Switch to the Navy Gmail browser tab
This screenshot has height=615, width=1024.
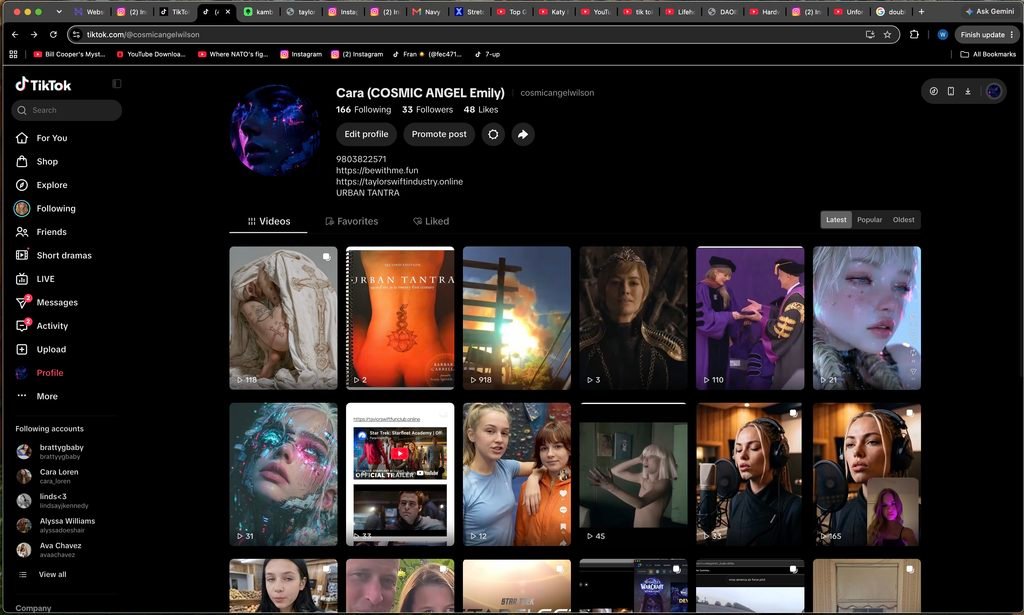426,12
